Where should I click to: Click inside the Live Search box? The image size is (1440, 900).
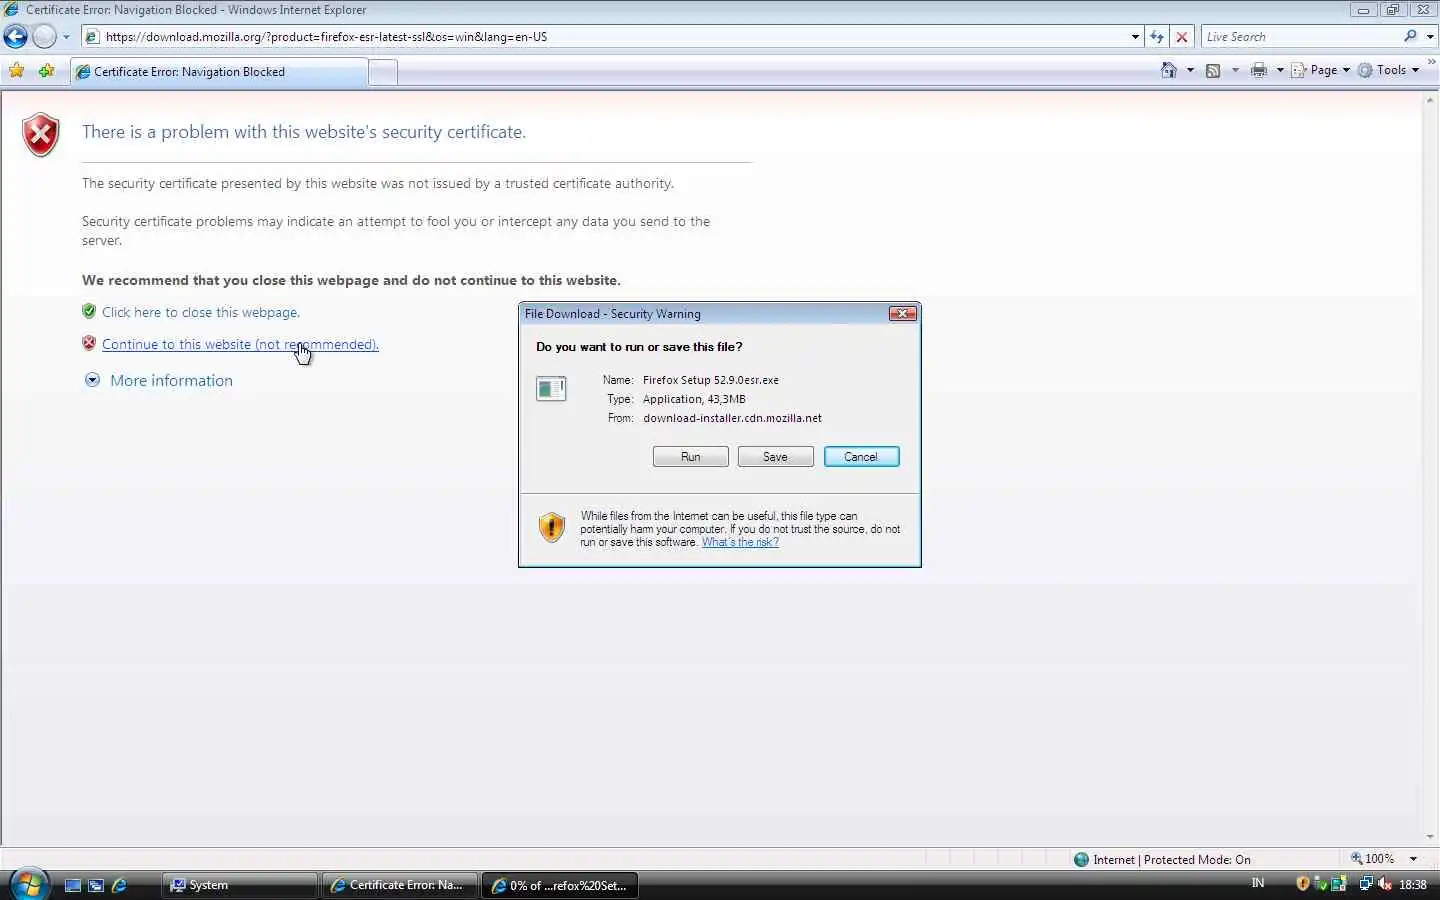[x=1300, y=37]
